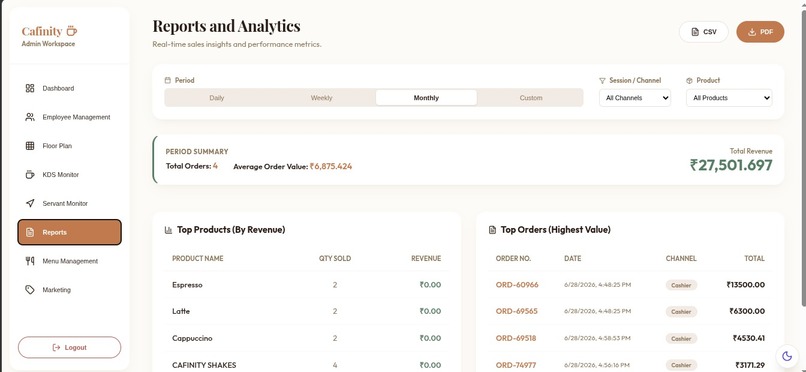
Task: Click the CHANNEL column header
Action: (681, 258)
